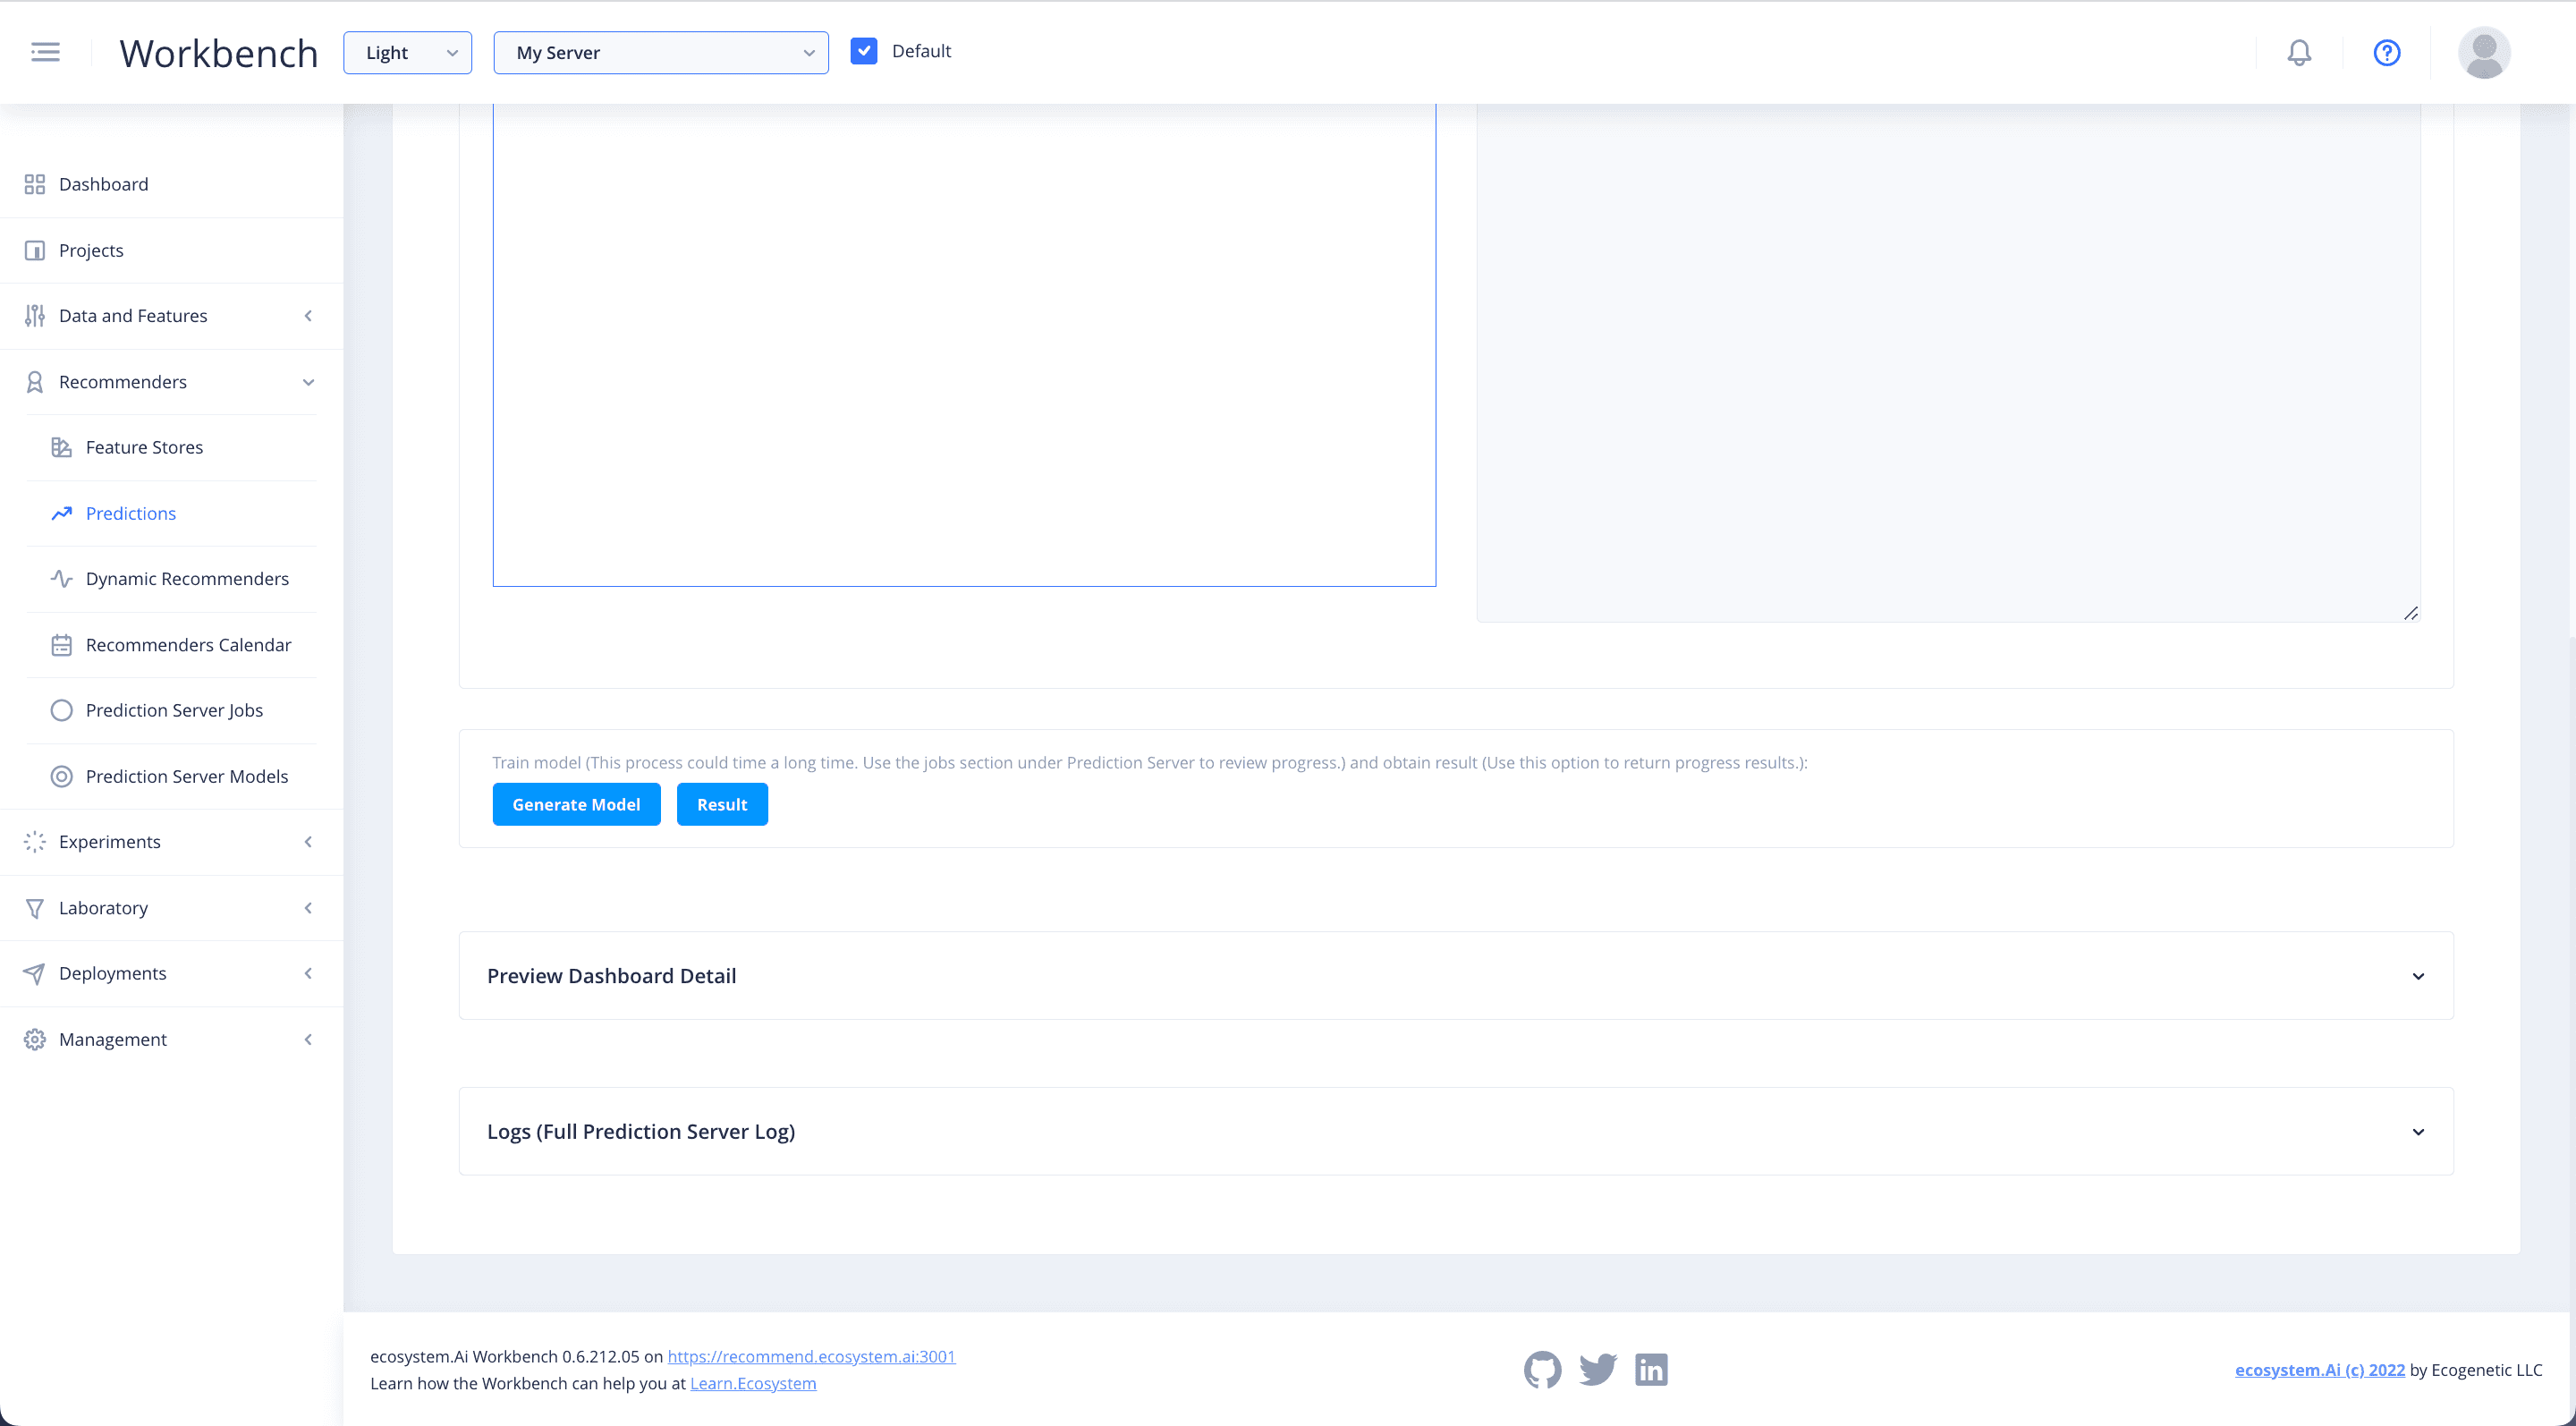Viewport: 2576px width, 1426px height.
Task: Open the Dashboard menu item
Action: click(x=102, y=182)
